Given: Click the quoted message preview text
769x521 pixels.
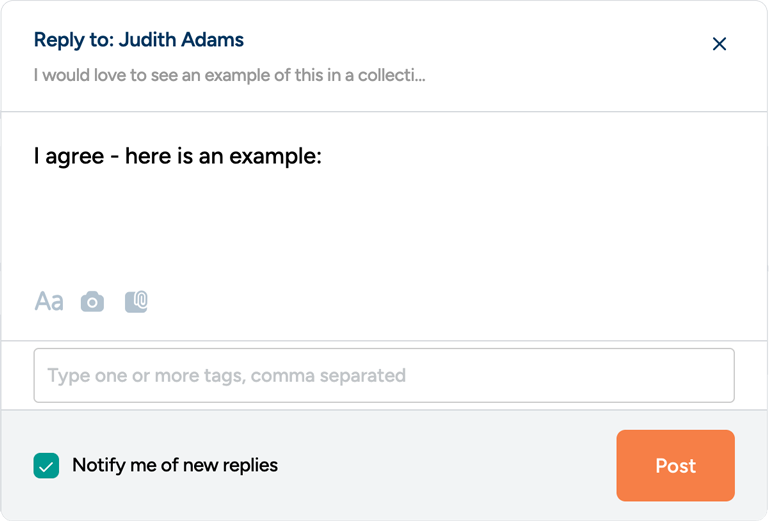Looking at the screenshot, I should click(x=229, y=75).
